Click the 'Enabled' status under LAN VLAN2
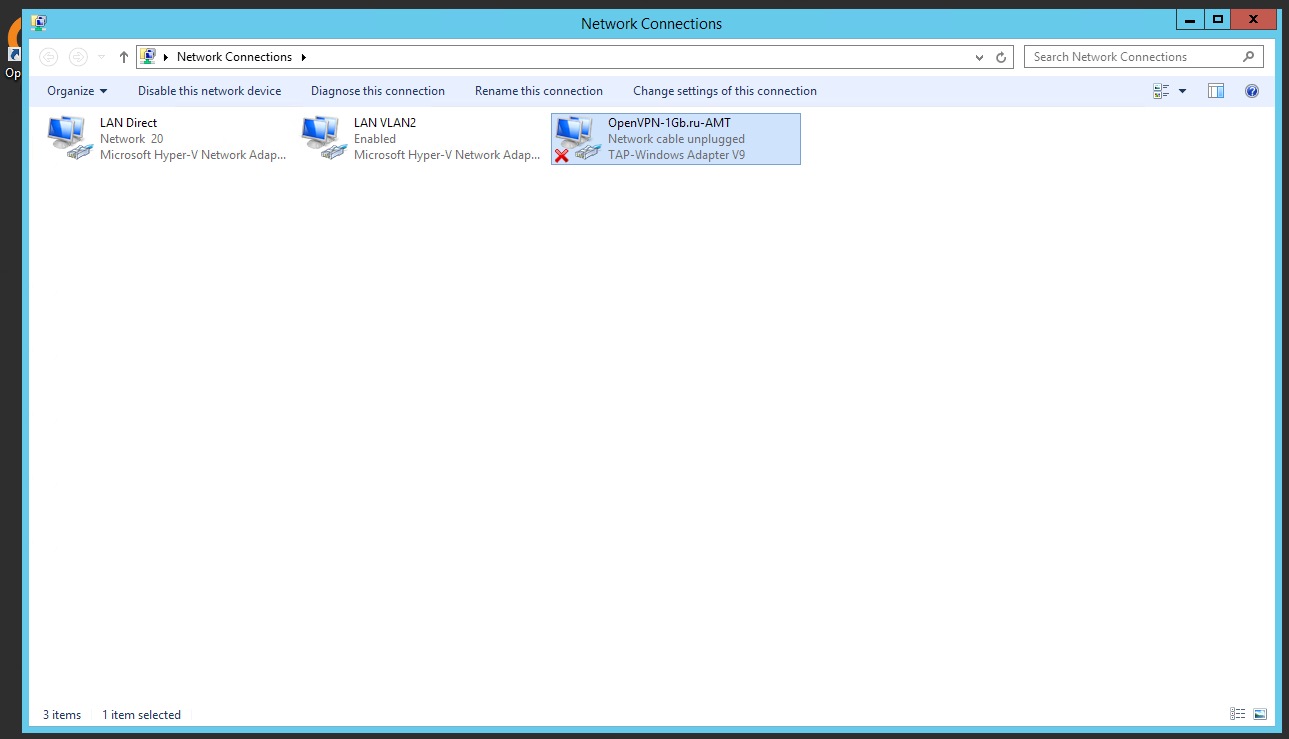1289x739 pixels. tap(375, 139)
